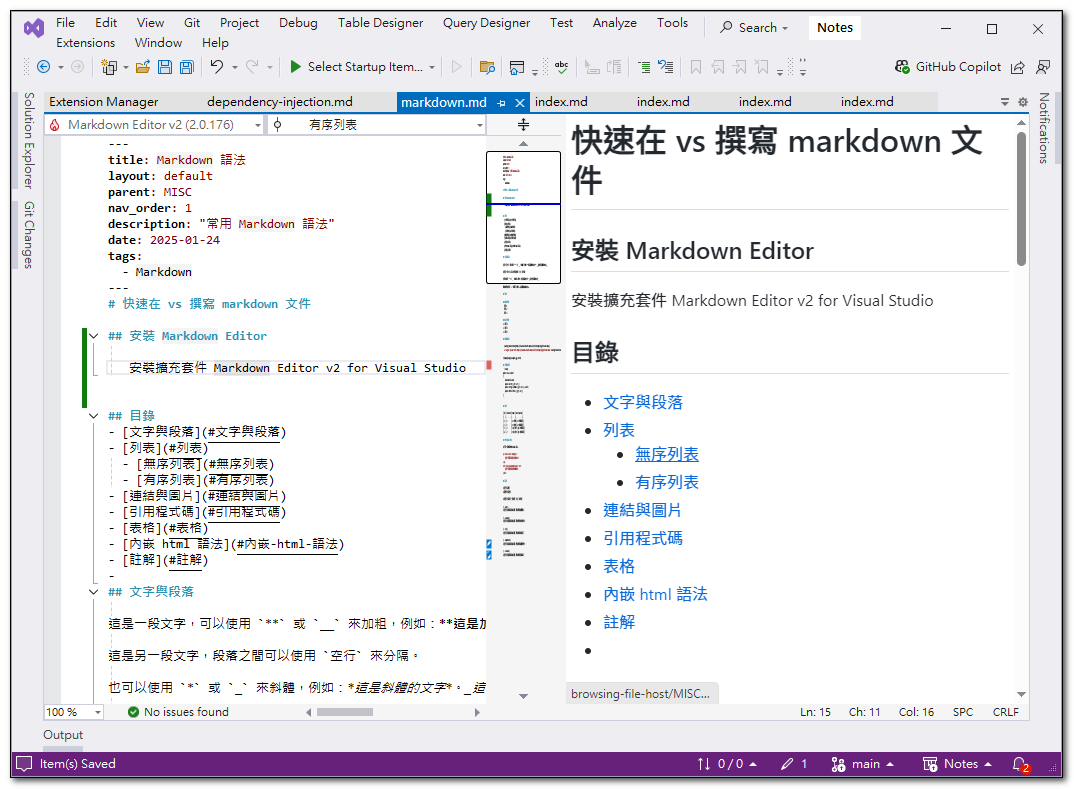This screenshot has height=789, width=1074.
Task: Click the feedback person icon top right
Action: pos(1042,67)
